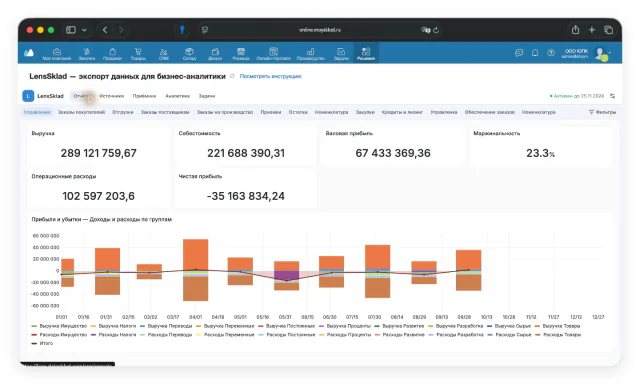This screenshot has width=640, height=384.
Task: Open Кредиты и лизинг report tab
Action: pyautogui.click(x=402, y=112)
